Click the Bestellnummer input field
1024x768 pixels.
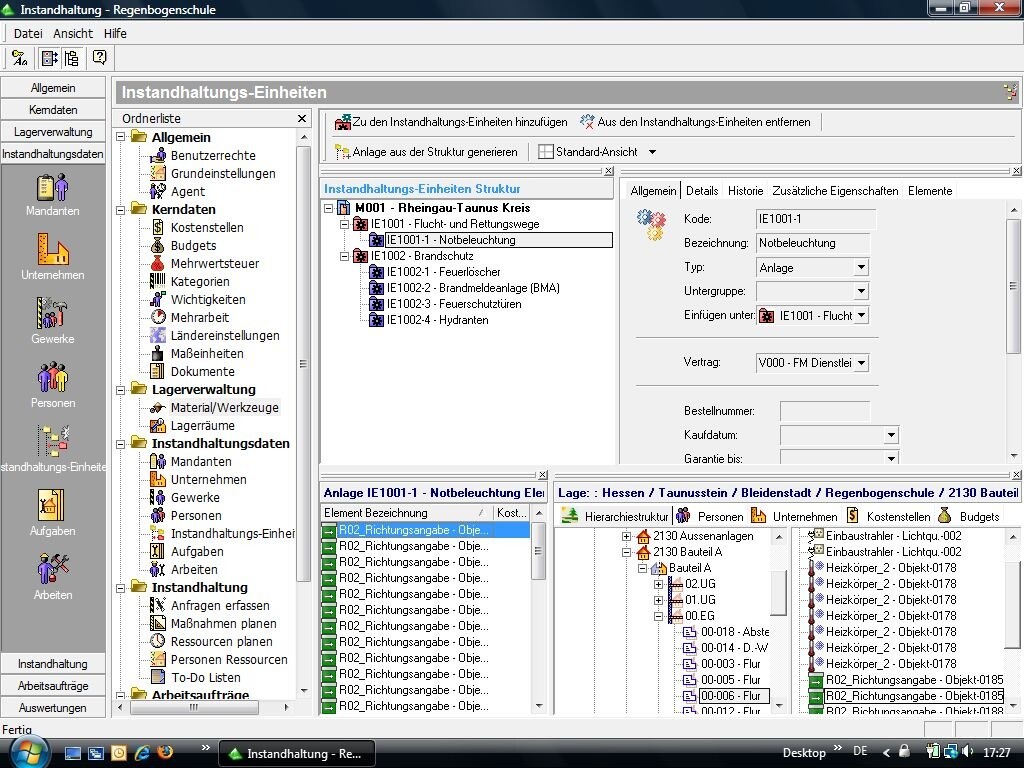825,411
